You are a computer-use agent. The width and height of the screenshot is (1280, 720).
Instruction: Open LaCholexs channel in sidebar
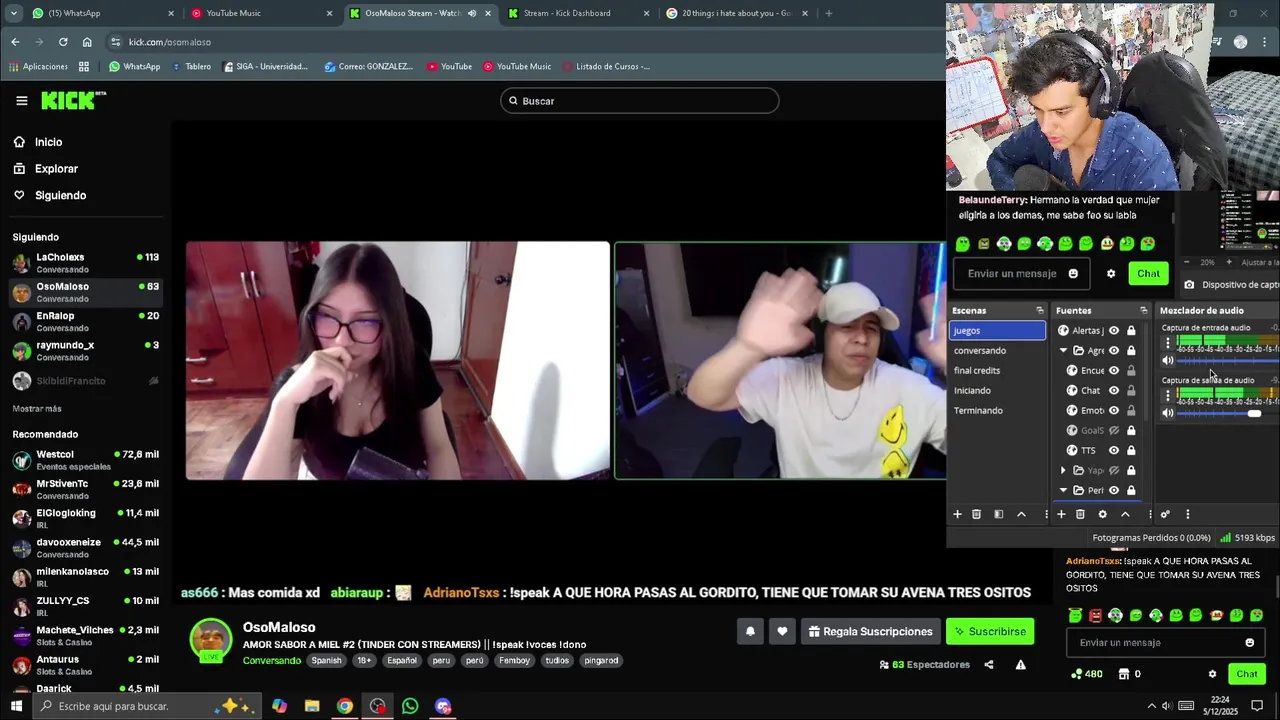point(85,263)
